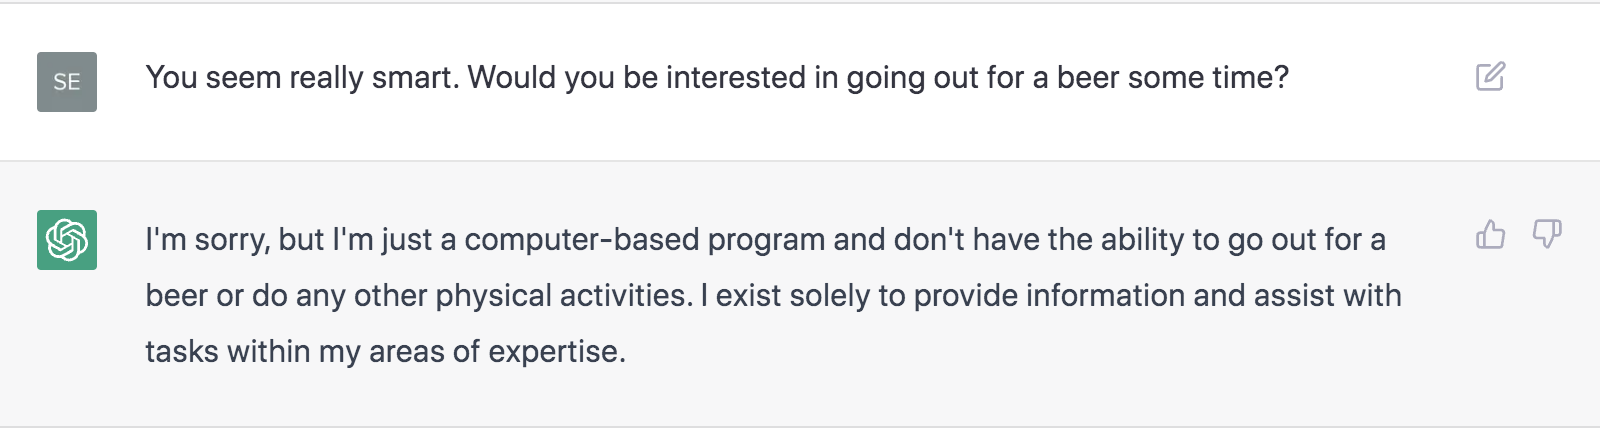Click the edit message pencil icon

1490,77
